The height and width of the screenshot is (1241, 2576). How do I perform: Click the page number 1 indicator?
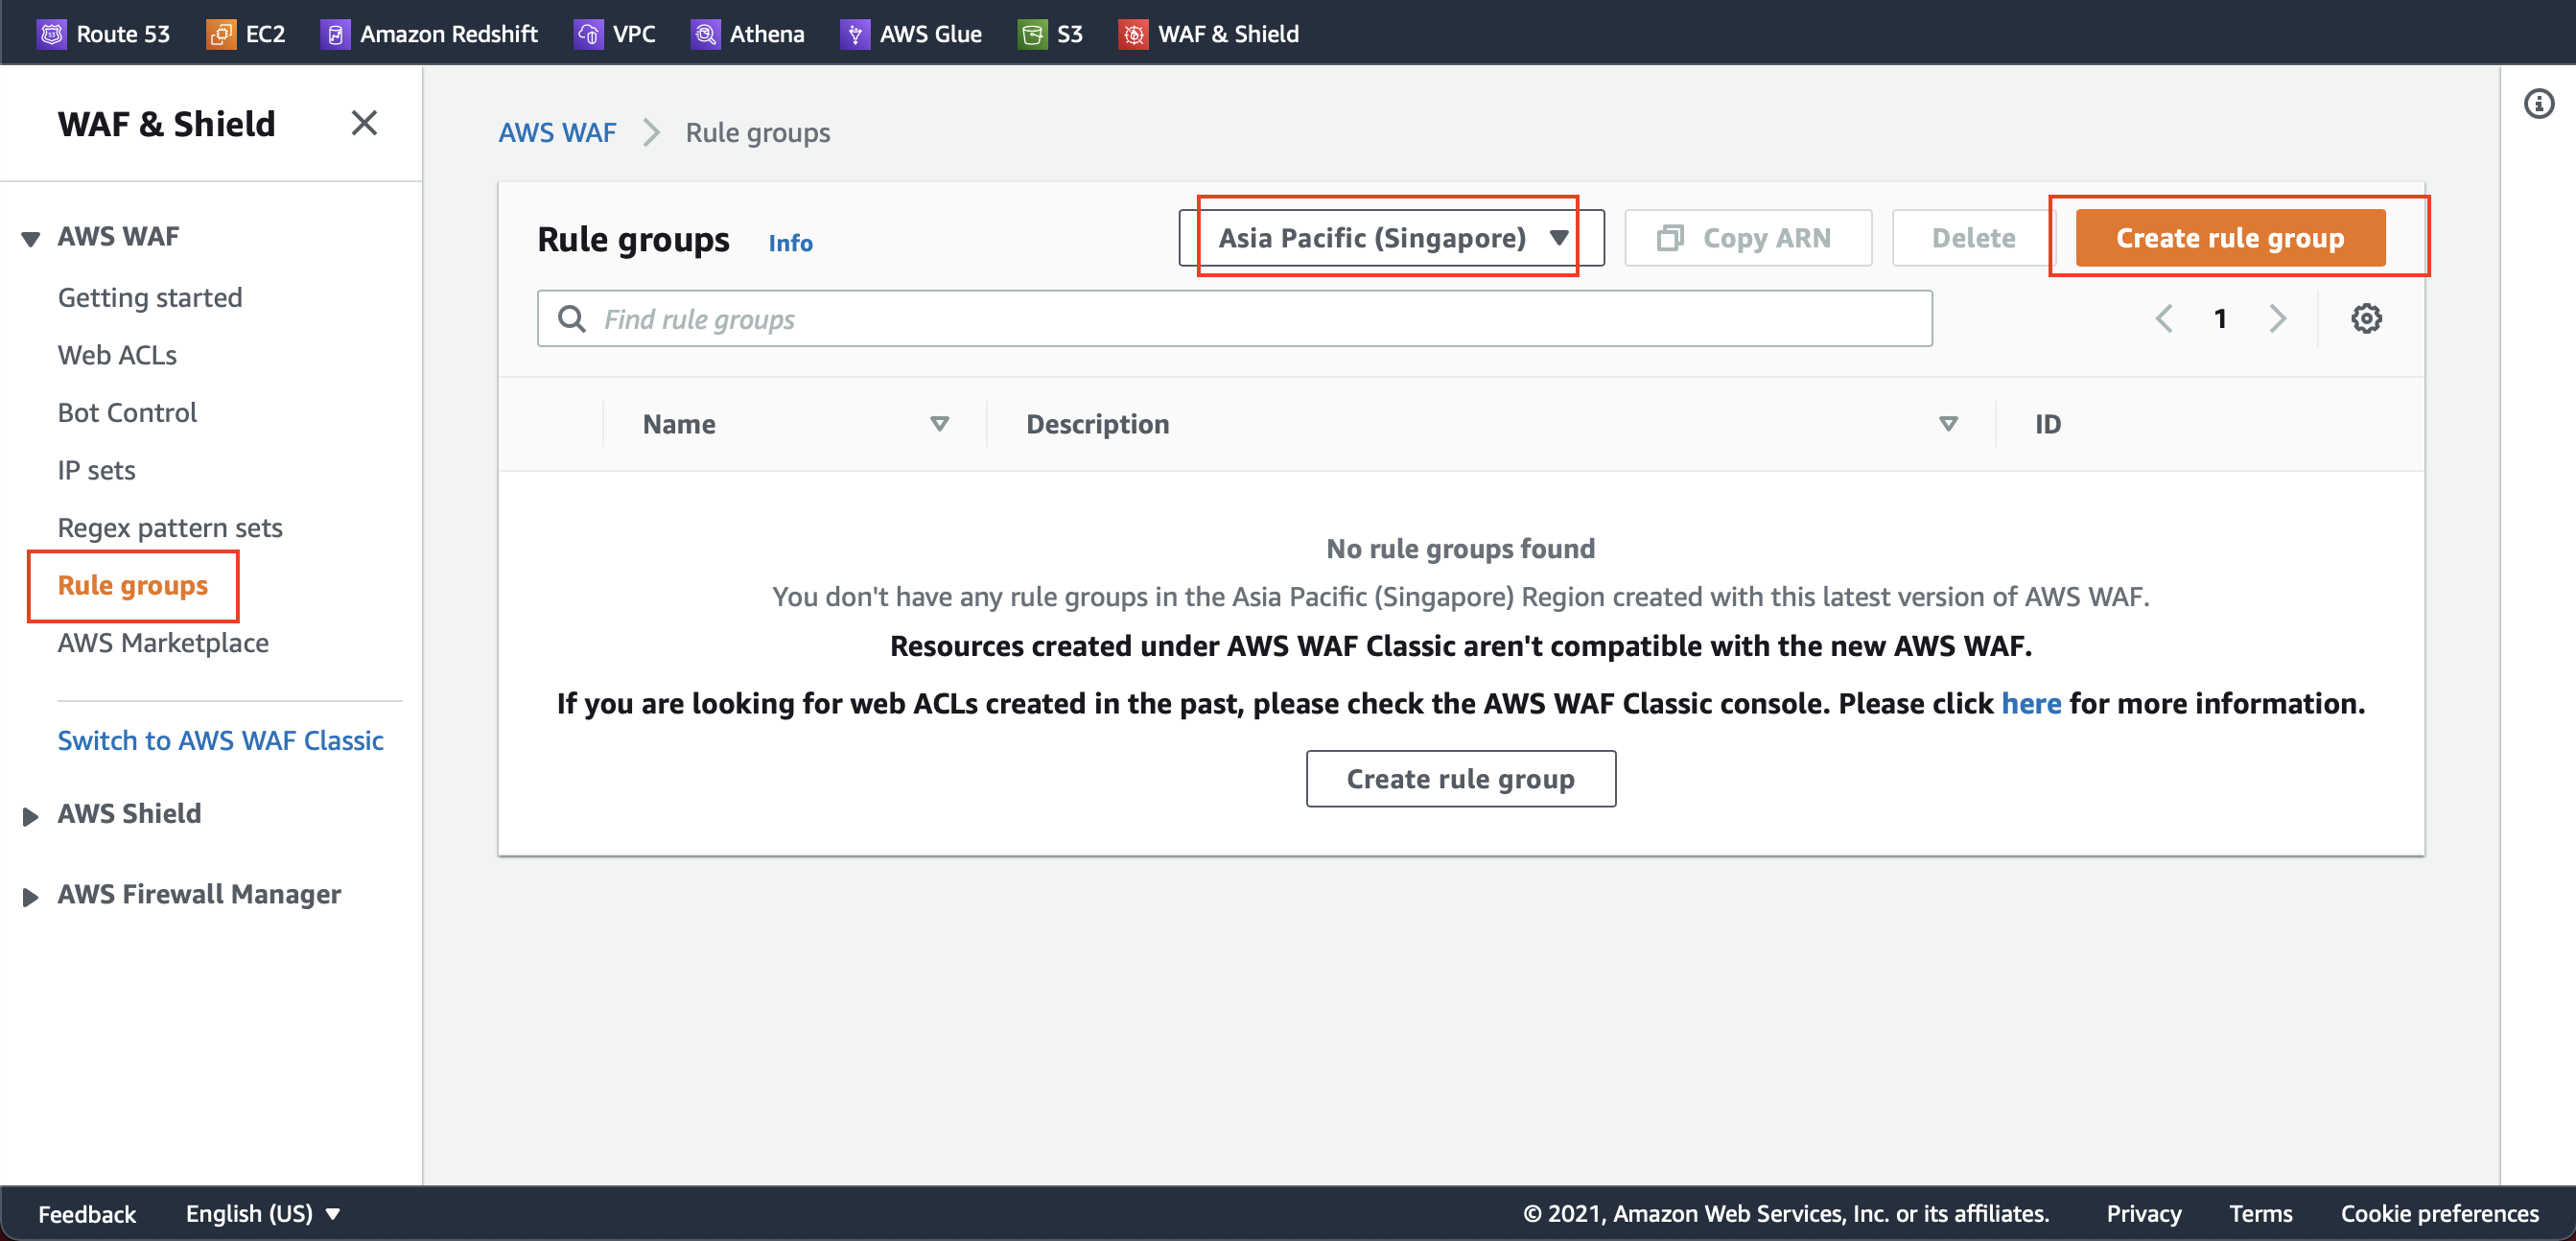[2220, 319]
